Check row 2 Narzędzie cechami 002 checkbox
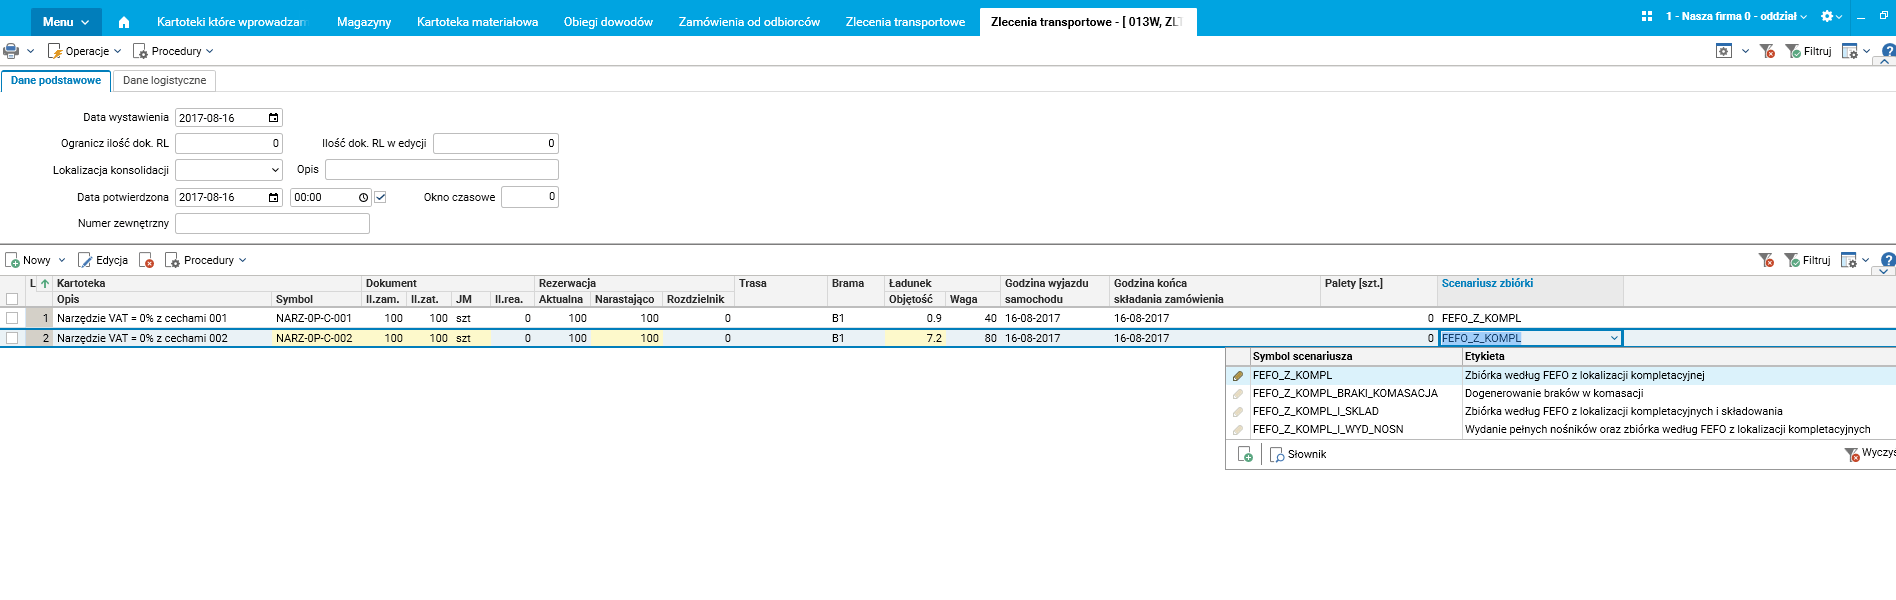Image resolution: width=1896 pixels, height=600 pixels. [12, 338]
